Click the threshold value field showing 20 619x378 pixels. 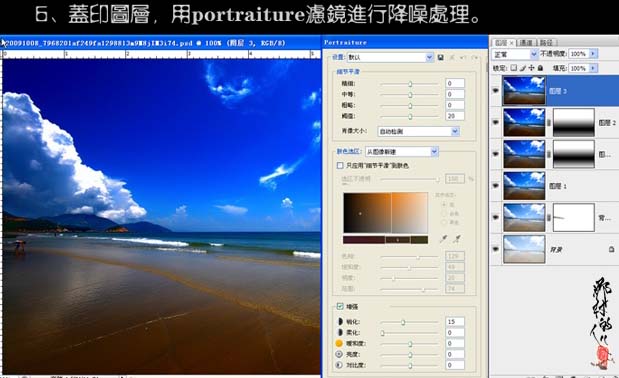point(455,116)
